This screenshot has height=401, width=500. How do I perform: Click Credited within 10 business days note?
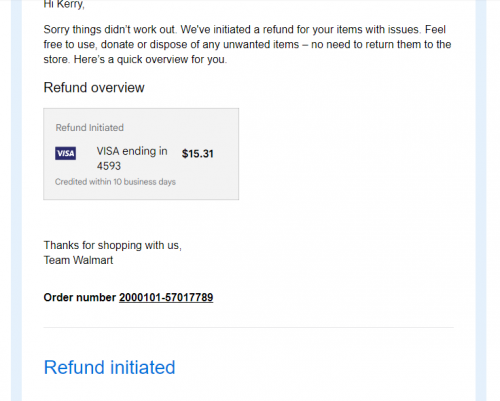pyautogui.click(x=115, y=182)
